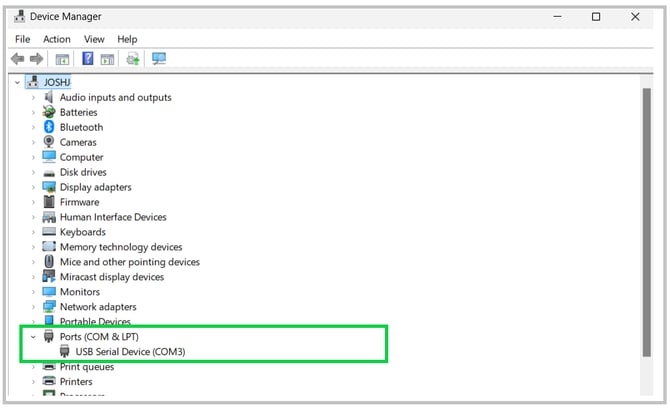The height and width of the screenshot is (409, 670).
Task: Select the Computer label
Action: [82, 157]
